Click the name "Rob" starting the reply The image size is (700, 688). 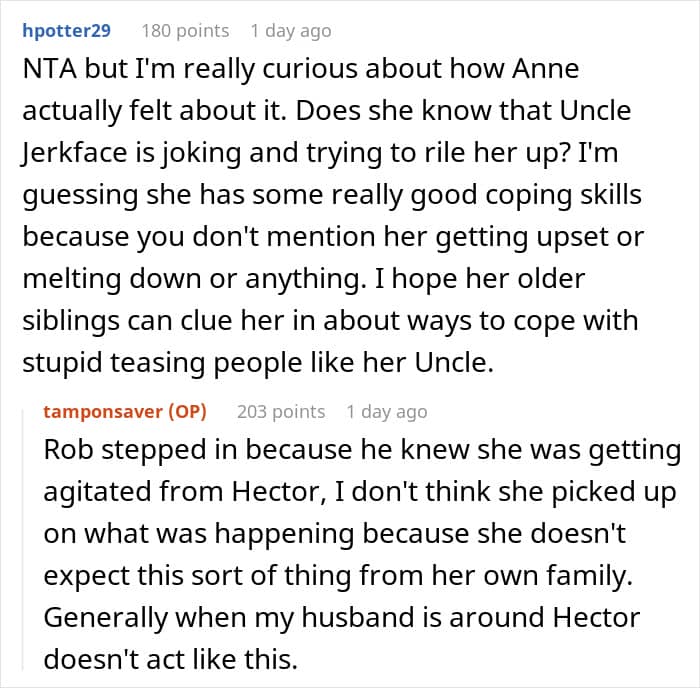68,449
